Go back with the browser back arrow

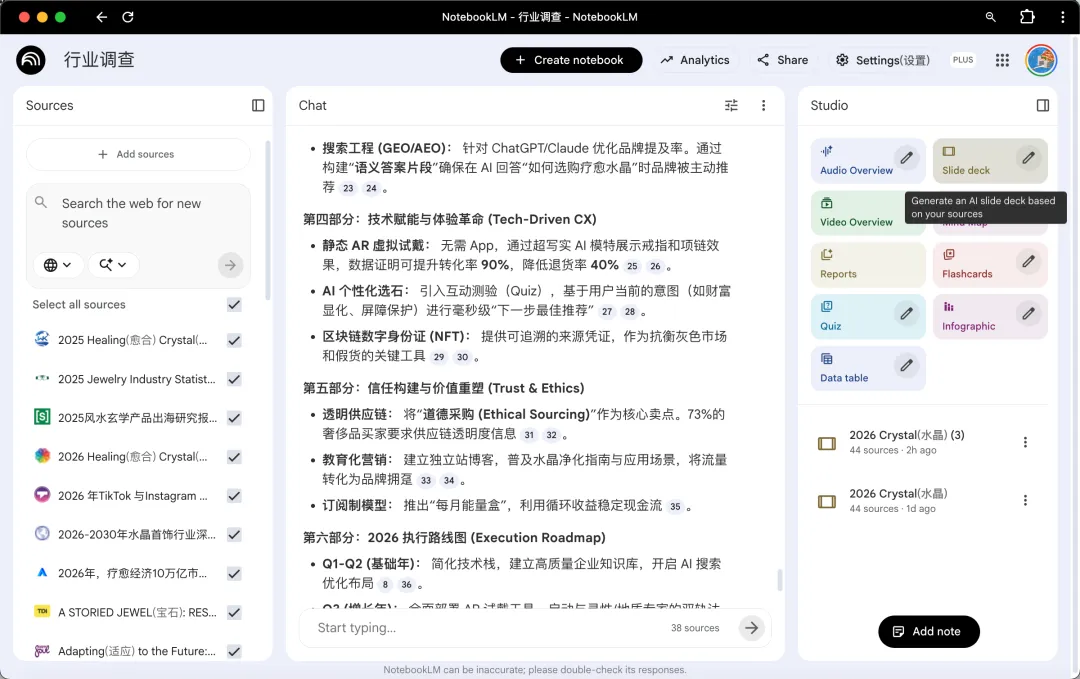point(102,17)
